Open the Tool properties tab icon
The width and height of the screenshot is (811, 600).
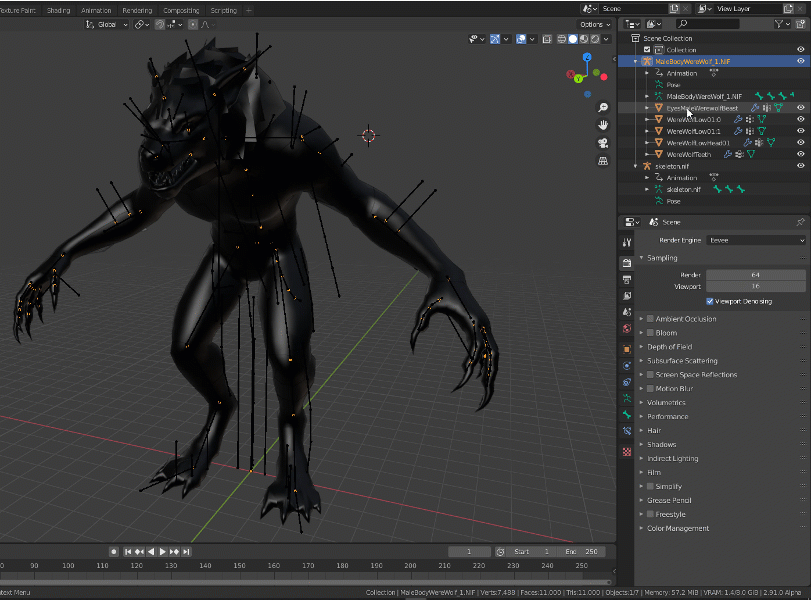click(x=627, y=242)
